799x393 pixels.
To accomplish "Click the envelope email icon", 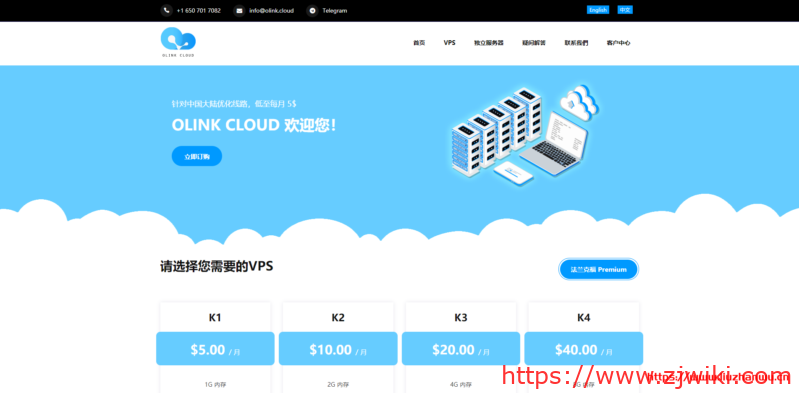I will pyautogui.click(x=239, y=10).
